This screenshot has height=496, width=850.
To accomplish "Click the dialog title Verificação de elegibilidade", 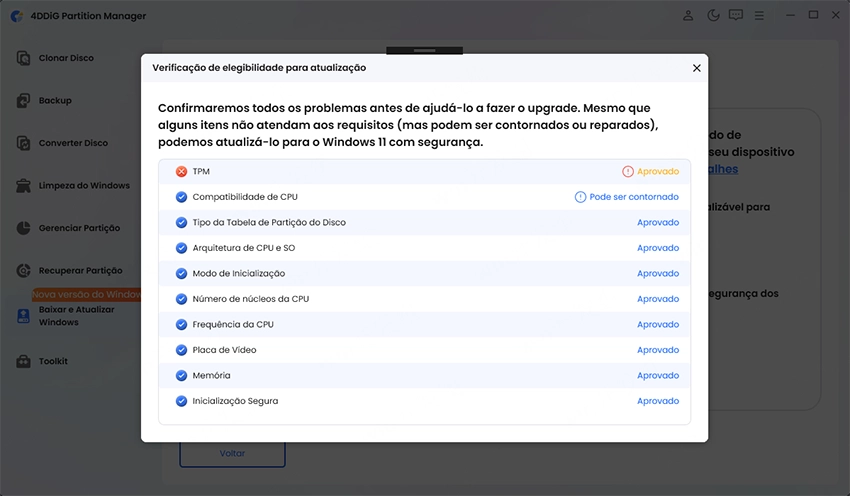I will point(259,68).
